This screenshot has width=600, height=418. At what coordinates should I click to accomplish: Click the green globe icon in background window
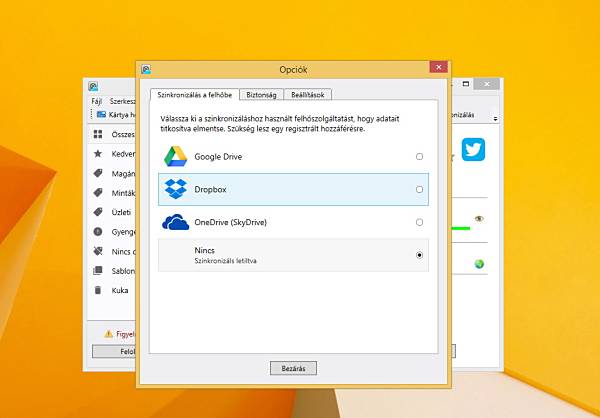pyautogui.click(x=479, y=264)
